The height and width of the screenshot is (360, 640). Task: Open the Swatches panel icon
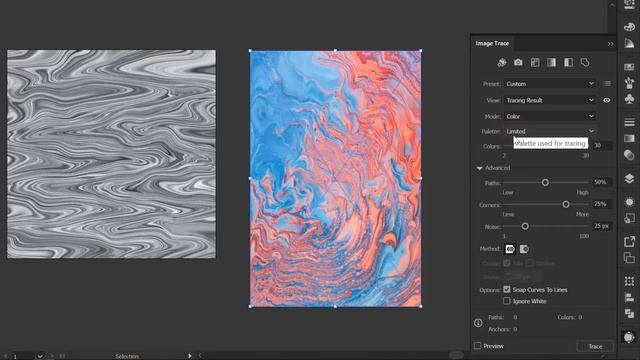(629, 67)
